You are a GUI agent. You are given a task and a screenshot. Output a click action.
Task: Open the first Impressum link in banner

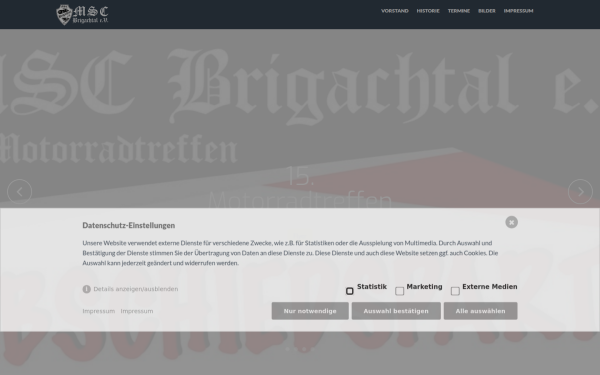tap(99, 311)
